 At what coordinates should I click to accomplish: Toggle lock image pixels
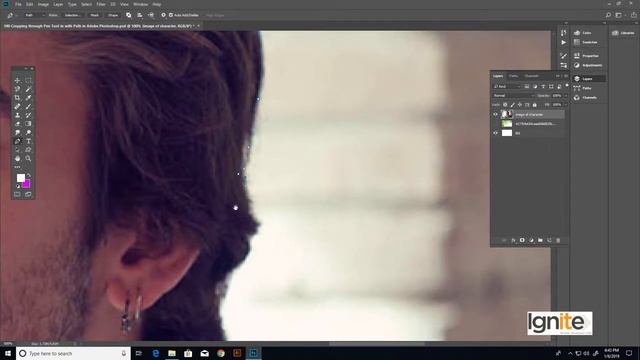513,105
